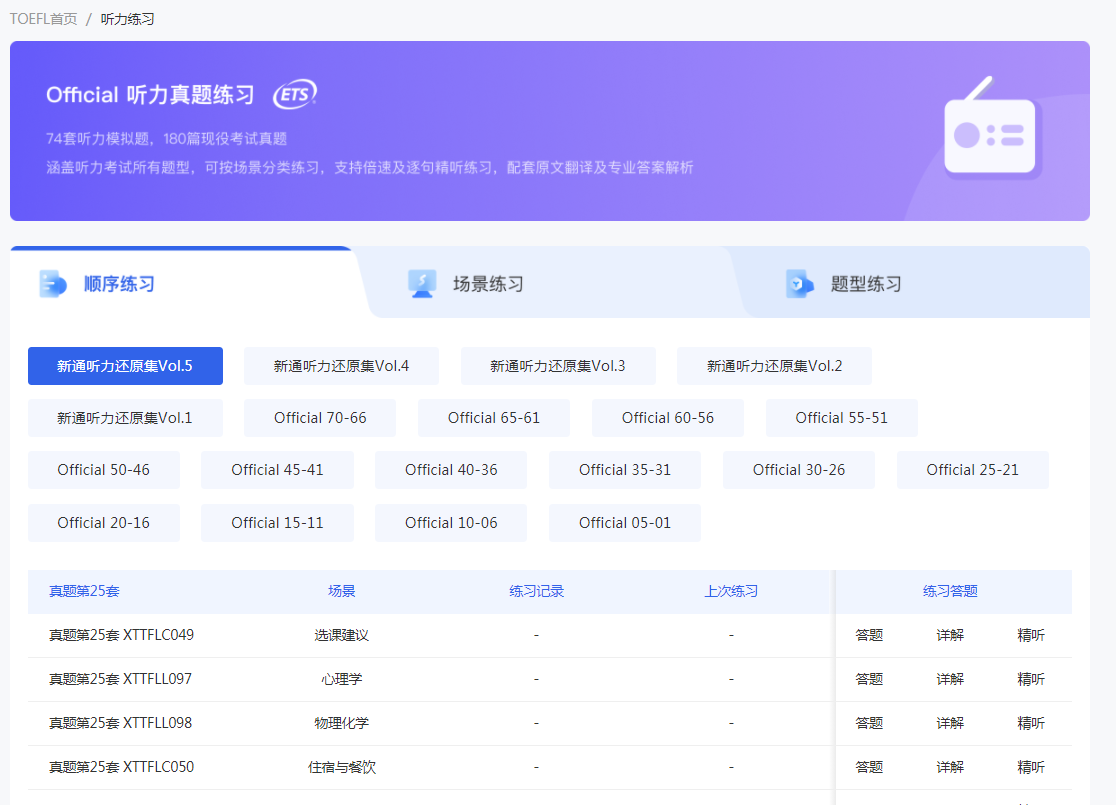This screenshot has width=1116, height=805.
Task: Choose Official 70-66 set
Action: [320, 418]
